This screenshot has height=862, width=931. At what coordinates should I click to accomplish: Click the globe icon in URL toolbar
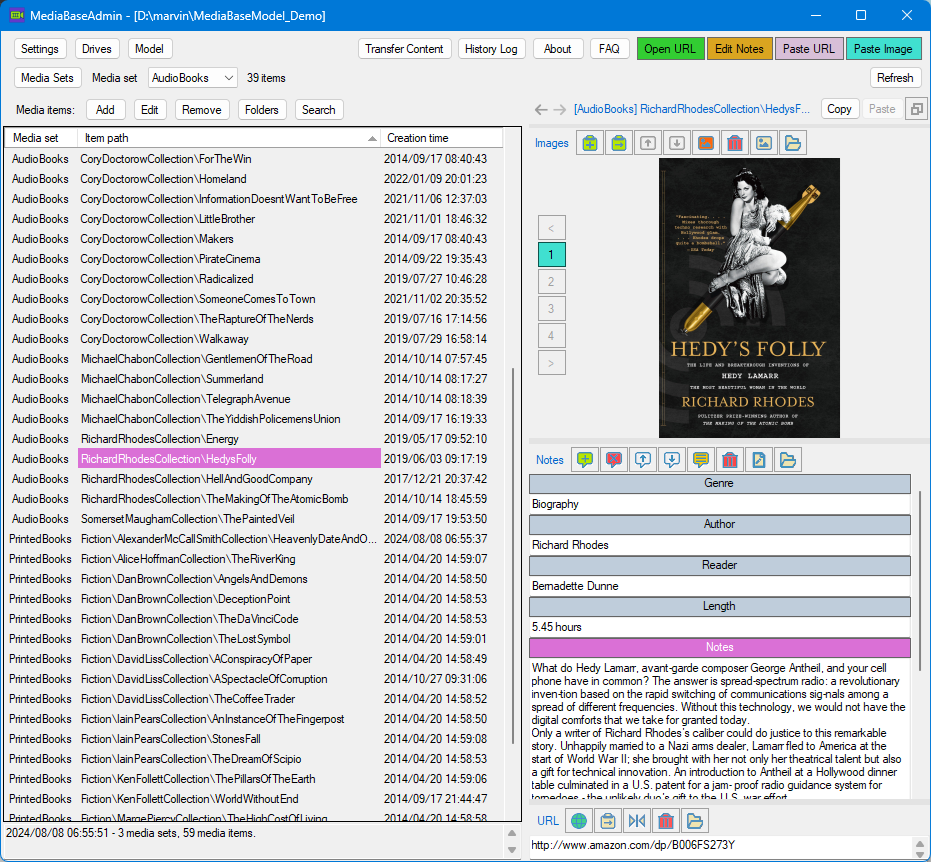click(578, 821)
